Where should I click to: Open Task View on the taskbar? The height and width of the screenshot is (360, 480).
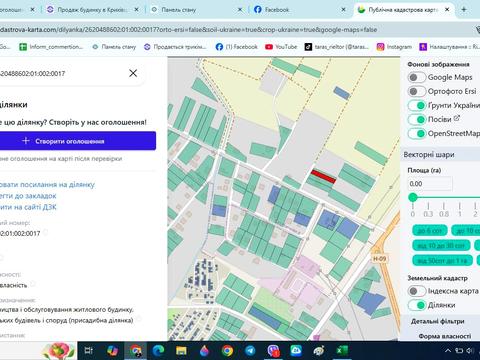89,351
